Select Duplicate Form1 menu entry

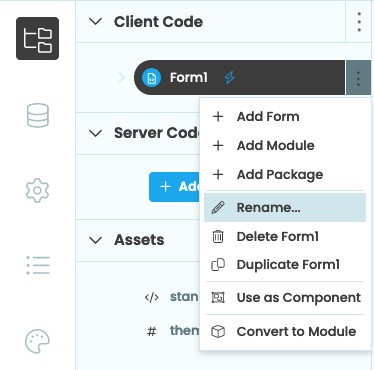tap(285, 265)
